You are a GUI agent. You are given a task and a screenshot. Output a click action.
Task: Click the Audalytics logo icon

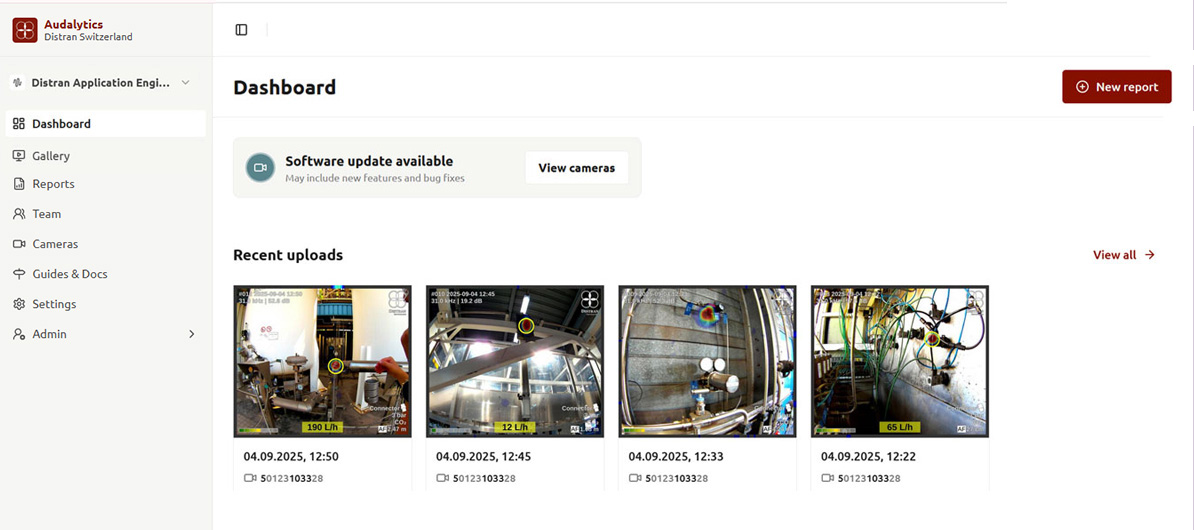[25, 30]
